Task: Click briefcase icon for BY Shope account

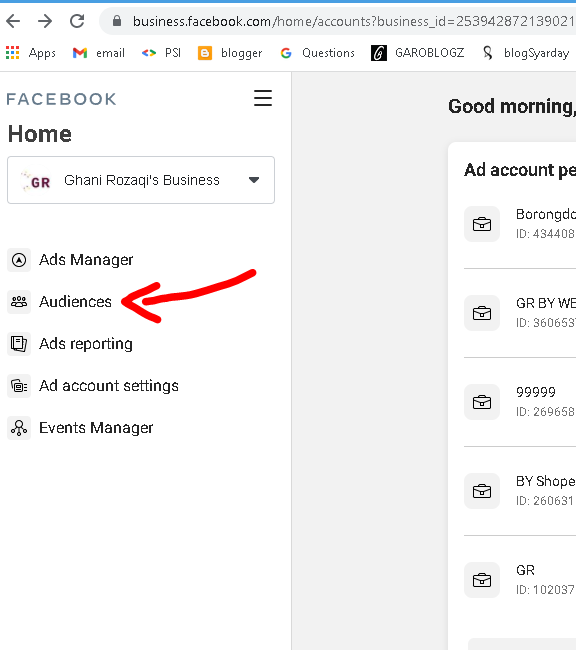Action: coord(482,491)
